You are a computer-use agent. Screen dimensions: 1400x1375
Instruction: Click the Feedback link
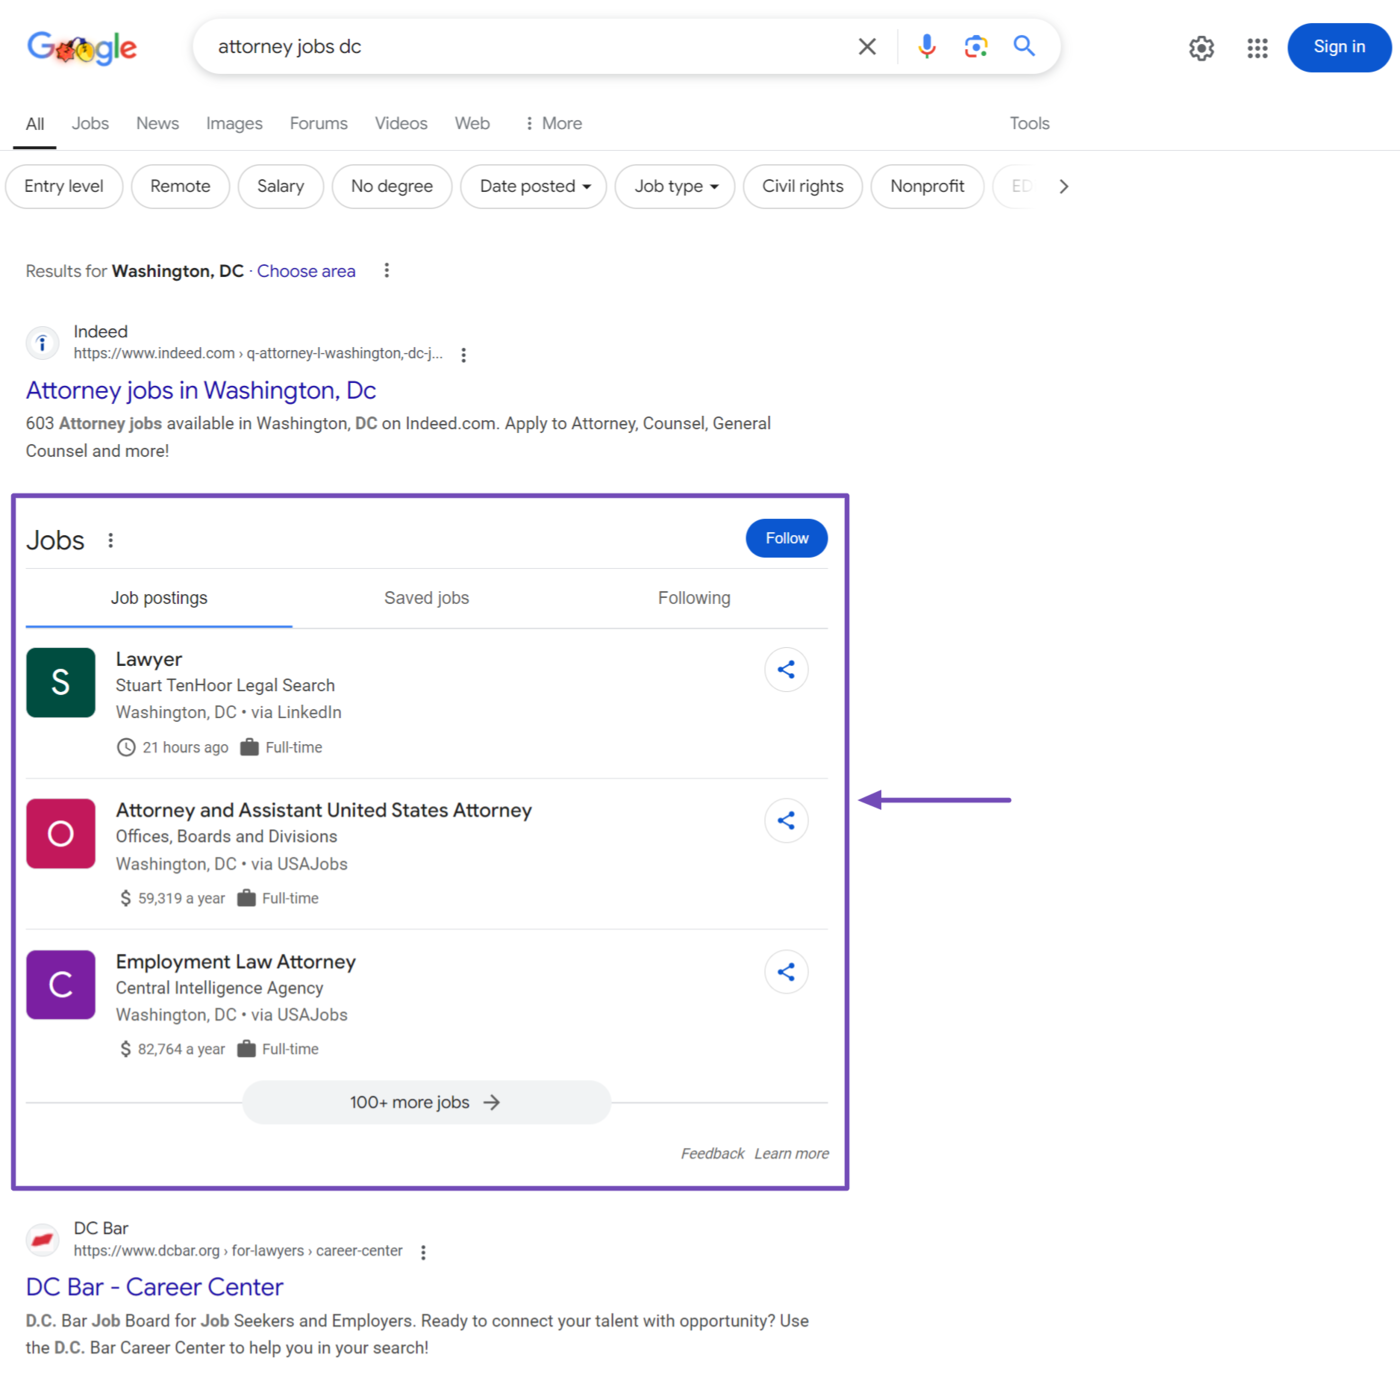(712, 1154)
